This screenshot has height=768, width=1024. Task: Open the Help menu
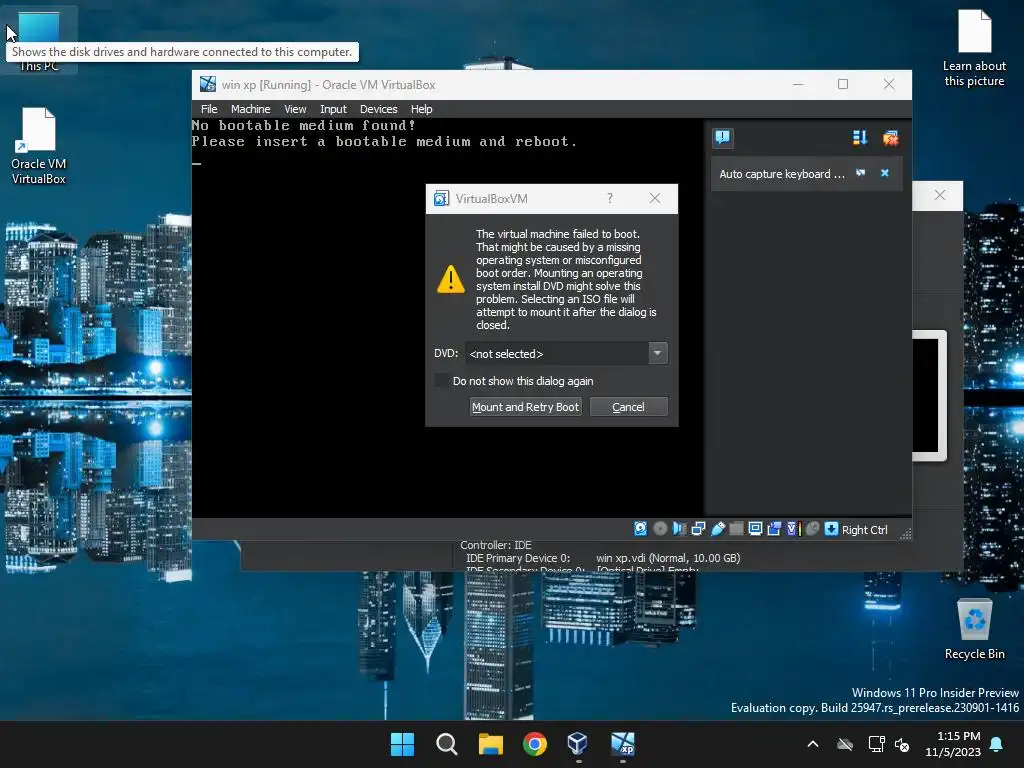(x=421, y=109)
